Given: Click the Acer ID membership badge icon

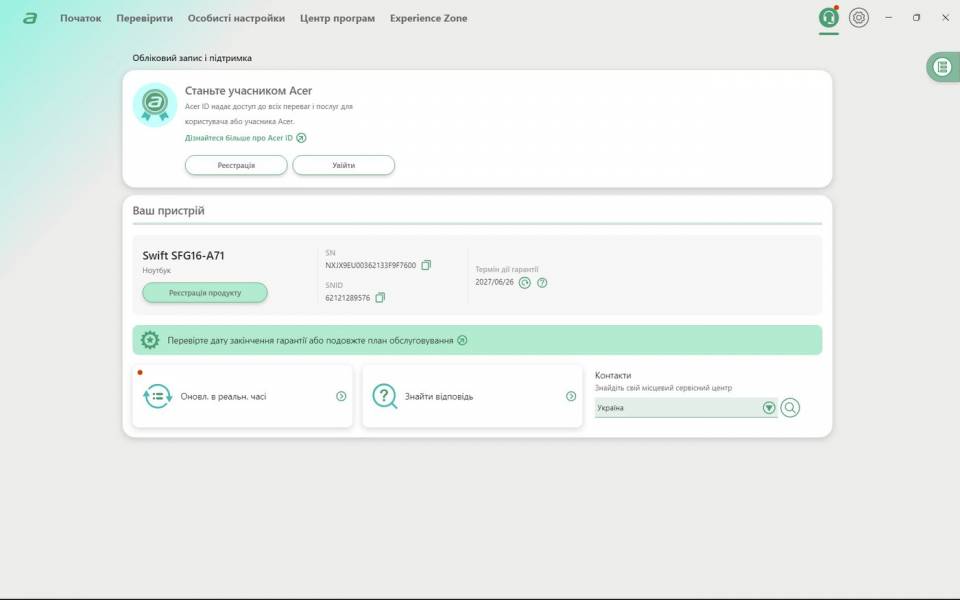Looking at the screenshot, I should tap(155, 104).
